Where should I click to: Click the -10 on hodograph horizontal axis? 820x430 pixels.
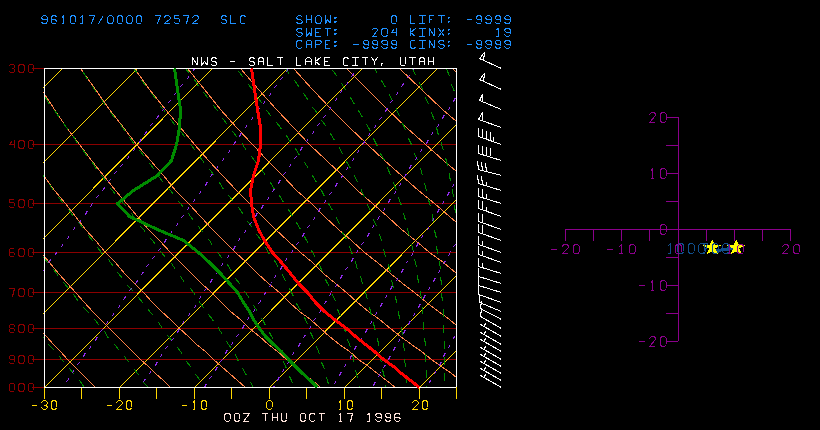622,249
